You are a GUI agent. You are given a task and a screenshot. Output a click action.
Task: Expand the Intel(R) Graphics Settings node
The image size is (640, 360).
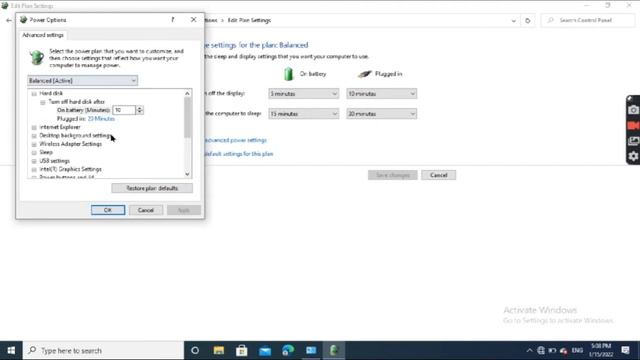pyautogui.click(x=34, y=169)
